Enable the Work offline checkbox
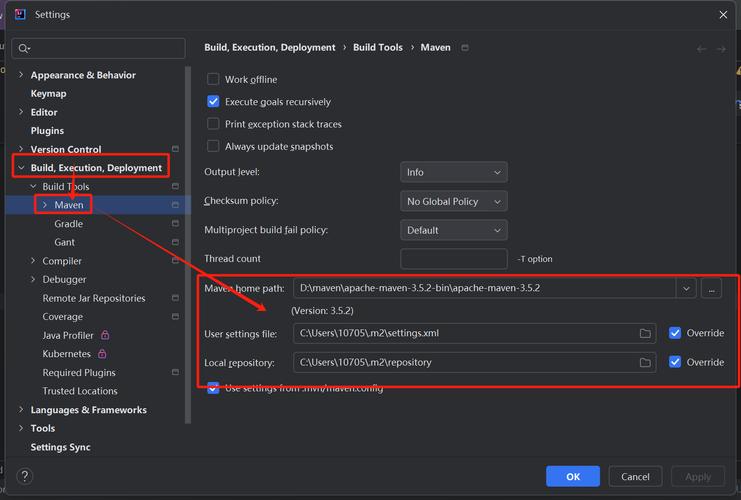 click(213, 80)
